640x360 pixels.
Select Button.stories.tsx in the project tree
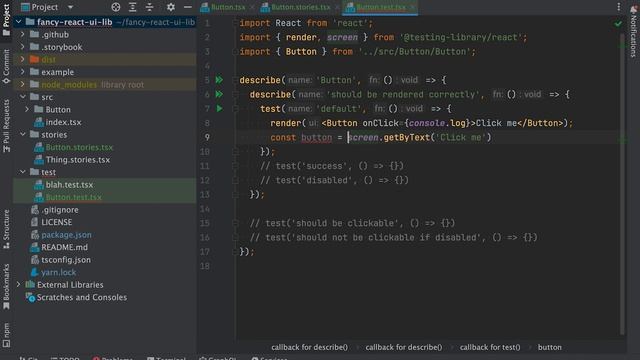79,147
